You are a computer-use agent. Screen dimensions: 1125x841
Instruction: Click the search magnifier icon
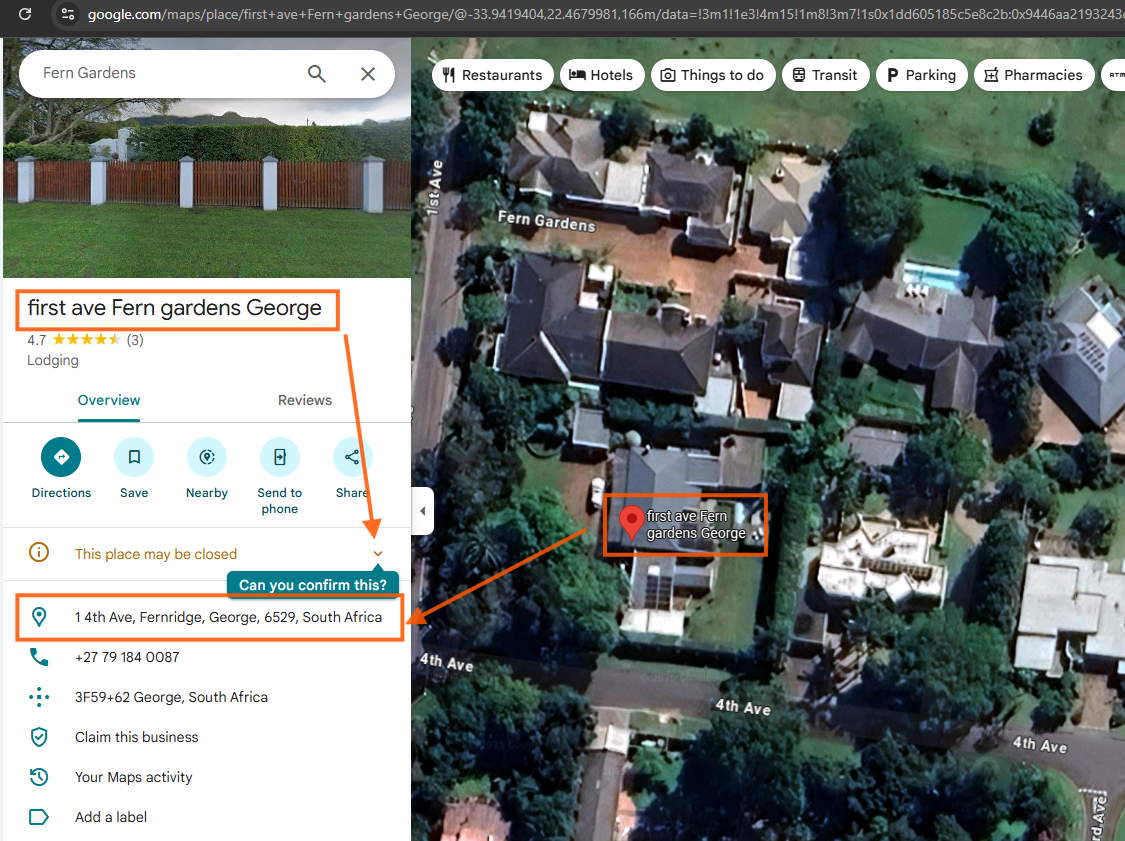coord(317,74)
